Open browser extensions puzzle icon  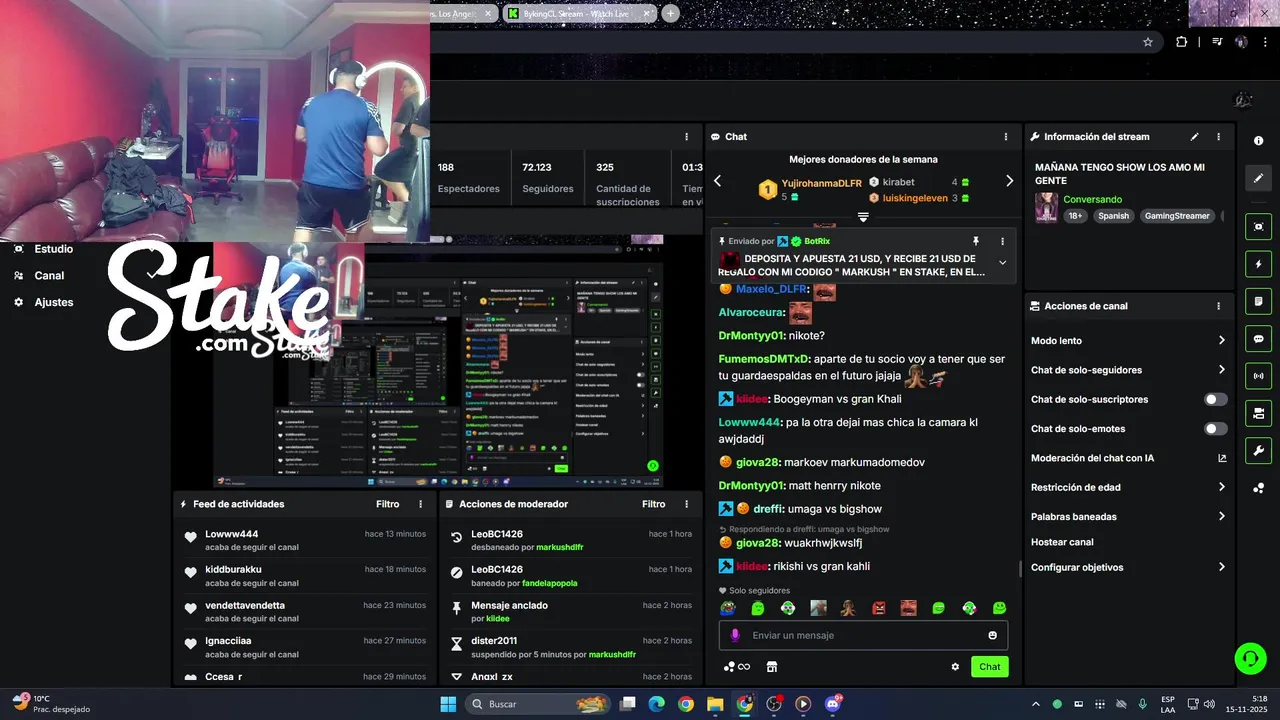click(1182, 42)
